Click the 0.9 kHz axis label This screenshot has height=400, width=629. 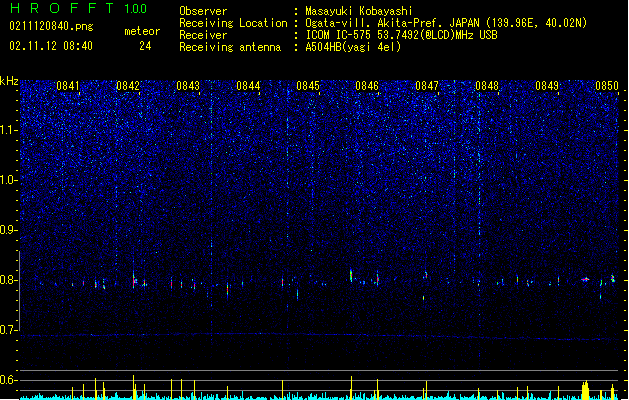click(9, 230)
